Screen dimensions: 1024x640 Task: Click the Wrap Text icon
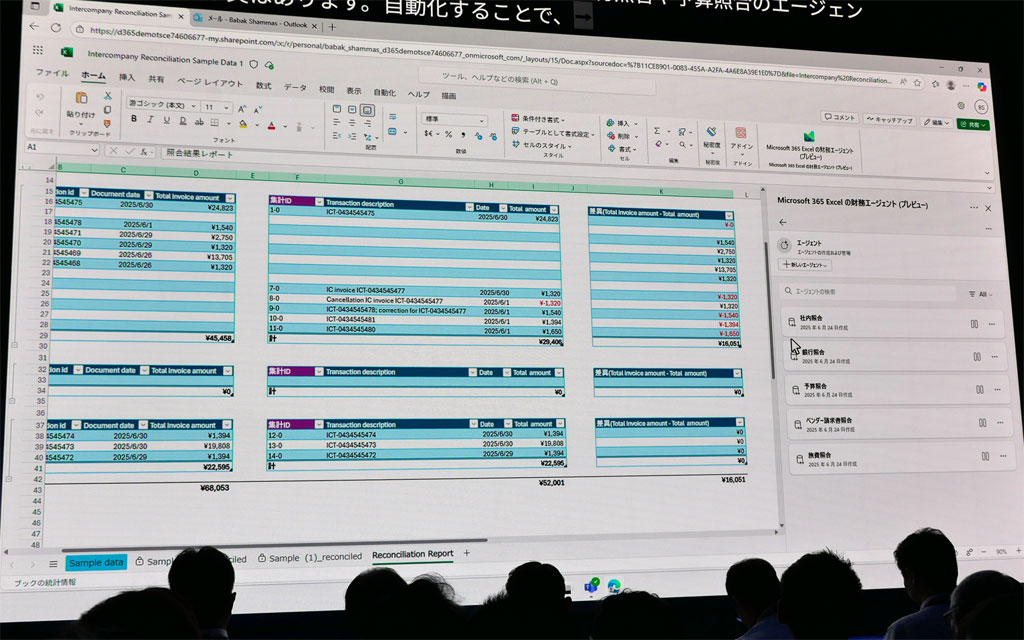pyautogui.click(x=392, y=117)
